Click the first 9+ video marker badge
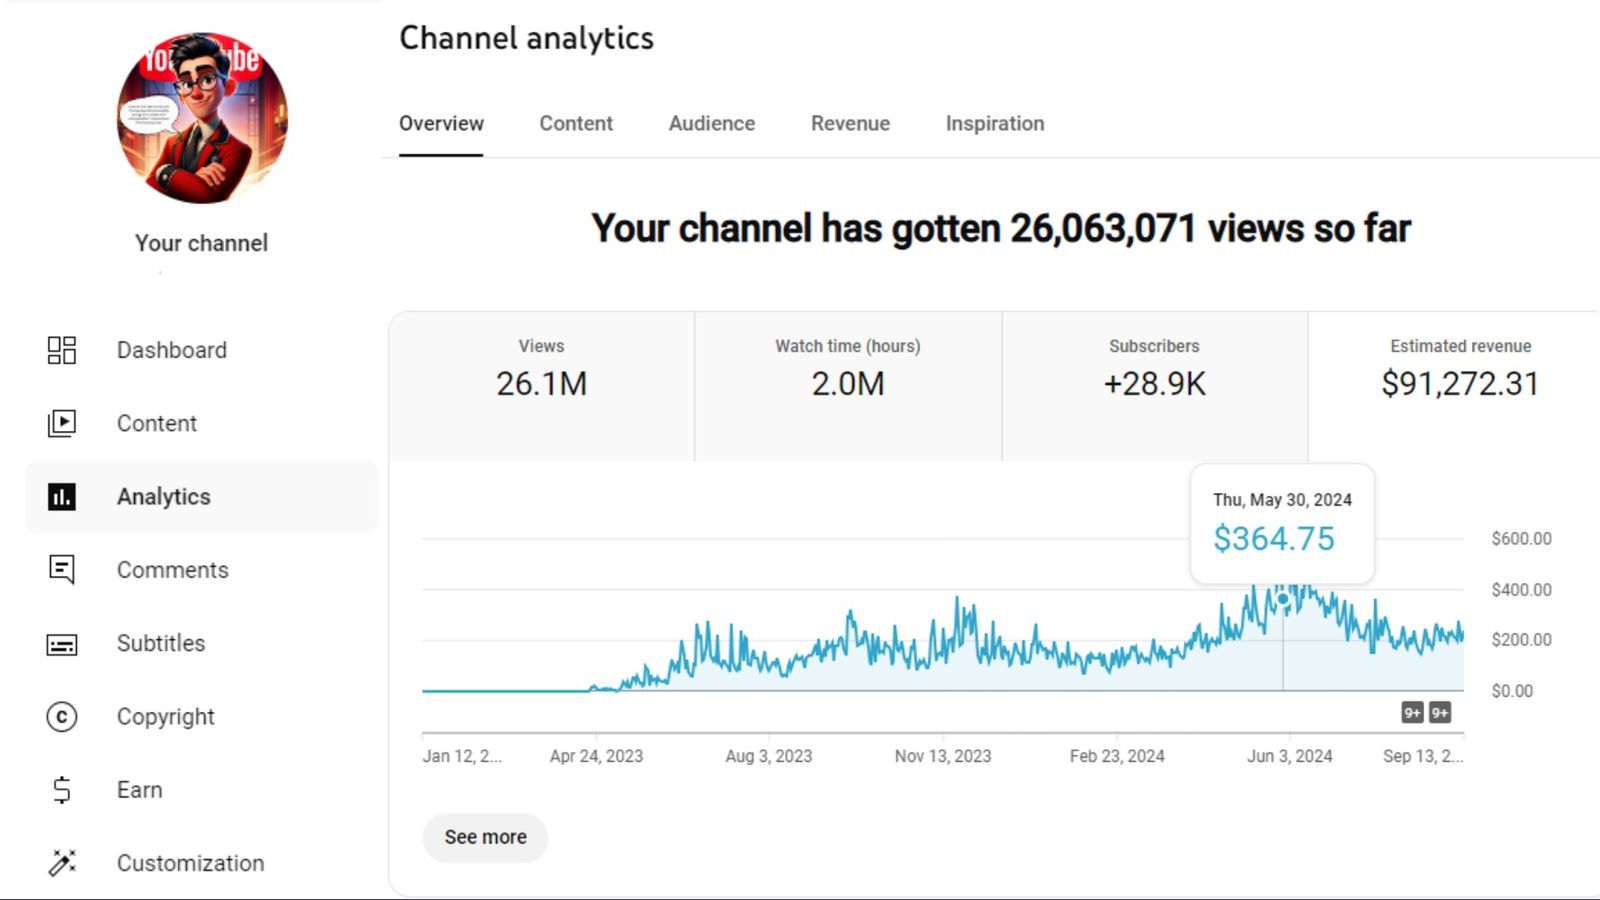The width and height of the screenshot is (1600, 900). point(1412,712)
